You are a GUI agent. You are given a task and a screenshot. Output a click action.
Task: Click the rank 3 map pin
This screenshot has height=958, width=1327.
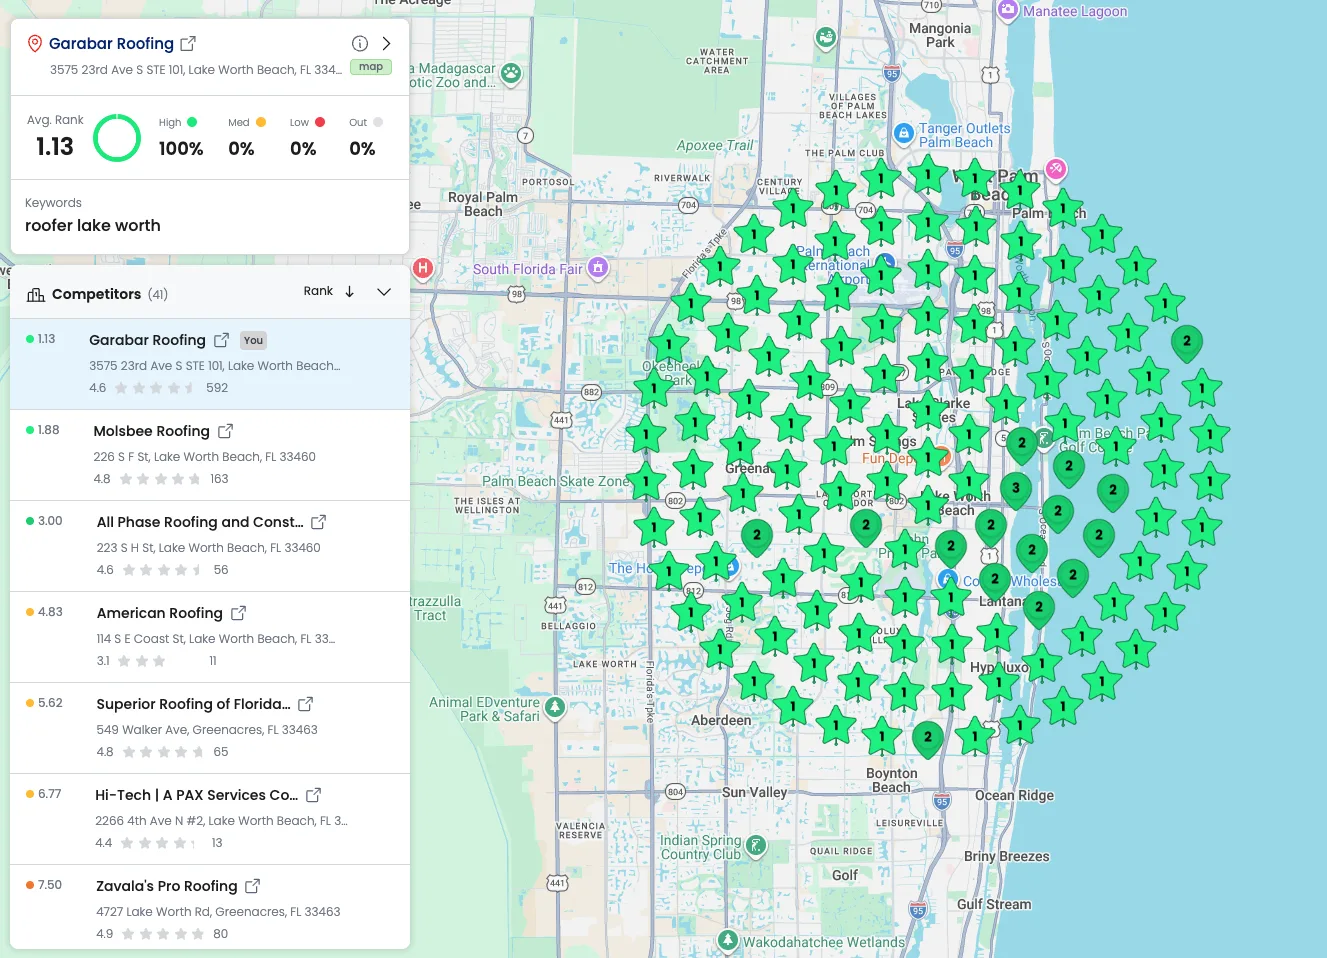(x=1016, y=490)
